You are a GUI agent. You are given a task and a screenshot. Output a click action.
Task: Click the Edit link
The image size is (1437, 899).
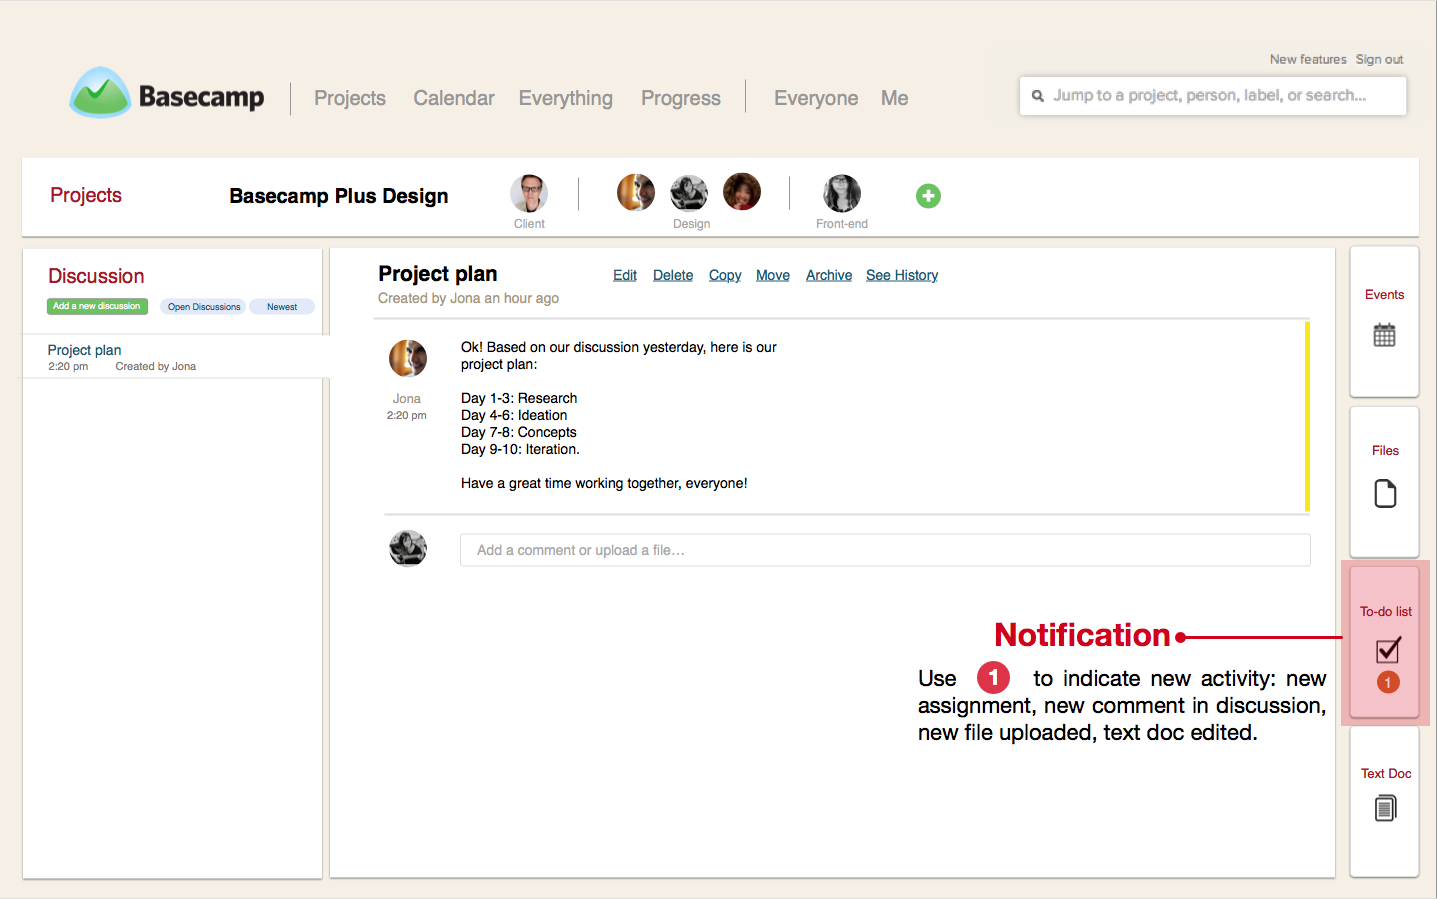point(625,275)
